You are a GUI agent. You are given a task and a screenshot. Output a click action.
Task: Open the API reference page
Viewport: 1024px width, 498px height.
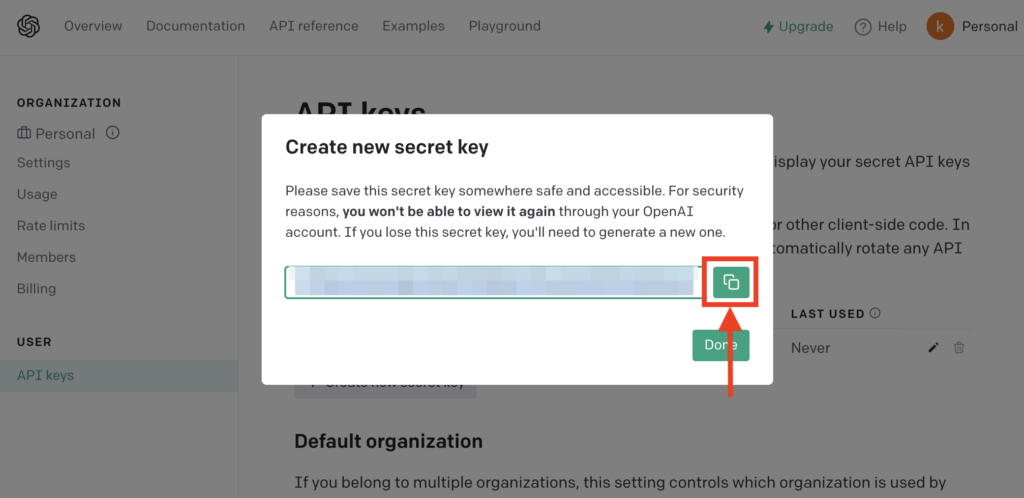313,26
